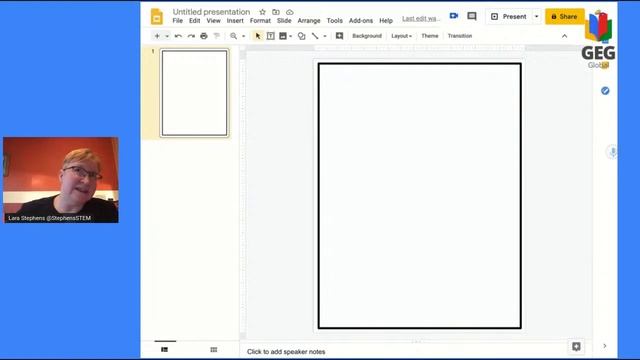Star the Untitled presentation
This screenshot has height=360, width=640.
[x=262, y=12]
